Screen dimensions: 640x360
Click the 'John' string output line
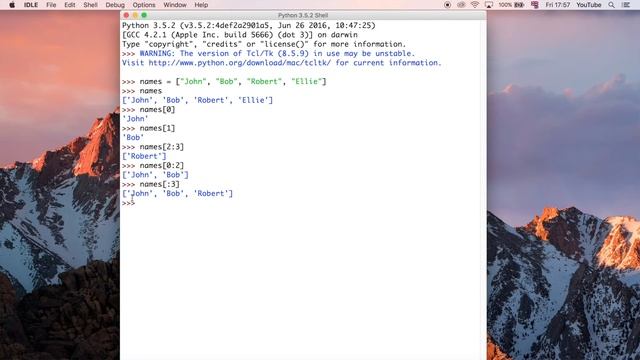(x=135, y=119)
